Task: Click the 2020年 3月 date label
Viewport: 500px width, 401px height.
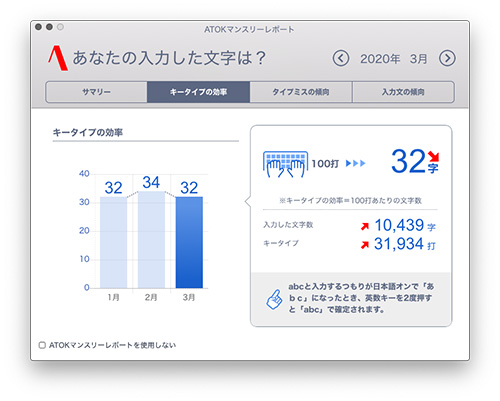Action: tap(394, 59)
